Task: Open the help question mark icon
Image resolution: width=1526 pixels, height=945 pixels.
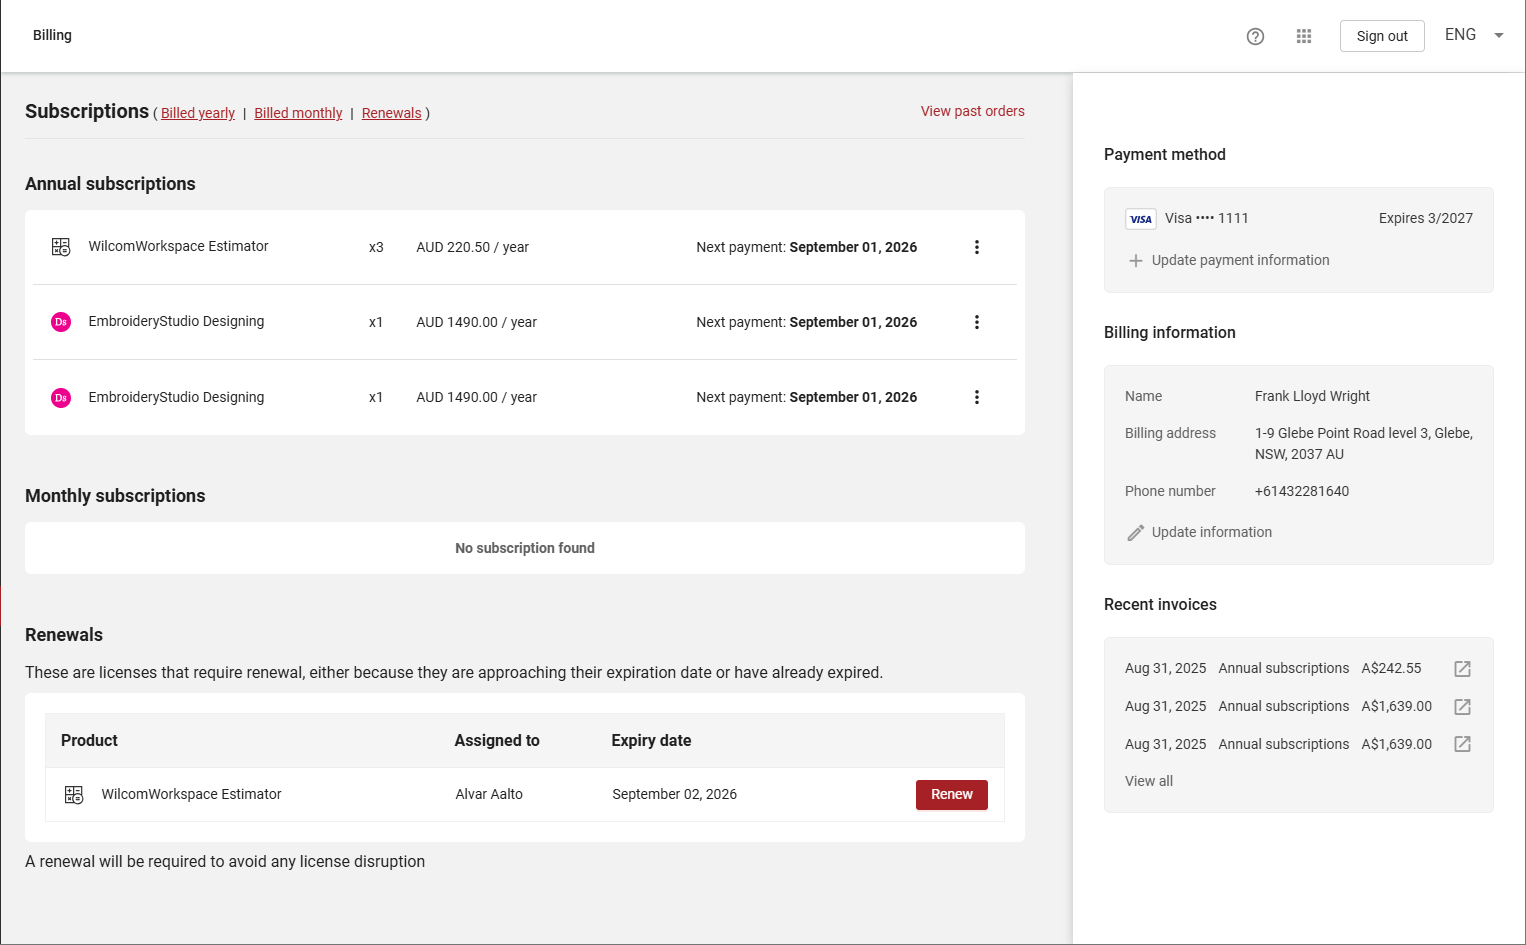Action: point(1255,36)
